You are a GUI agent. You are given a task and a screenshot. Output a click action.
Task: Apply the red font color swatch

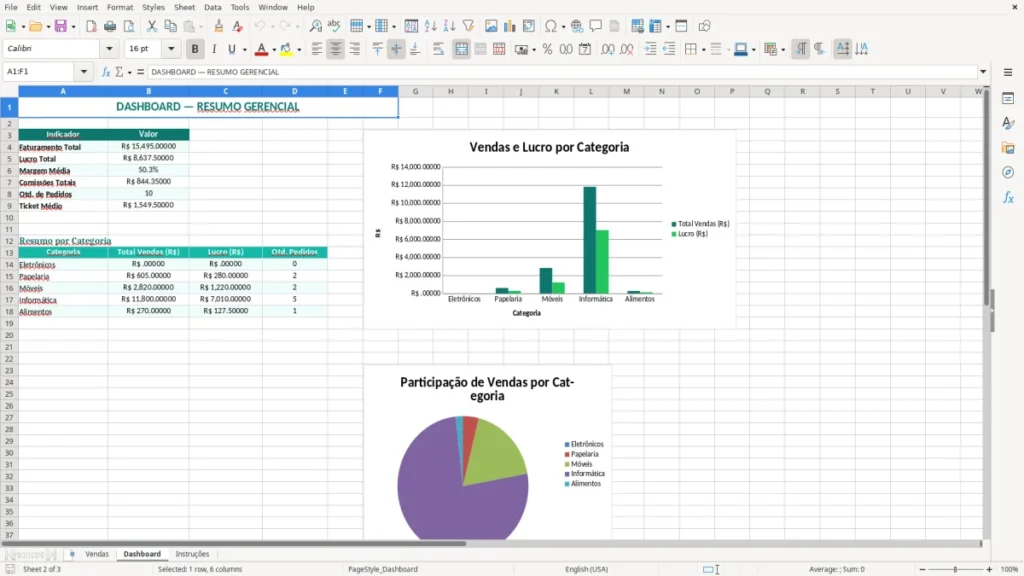(261, 49)
